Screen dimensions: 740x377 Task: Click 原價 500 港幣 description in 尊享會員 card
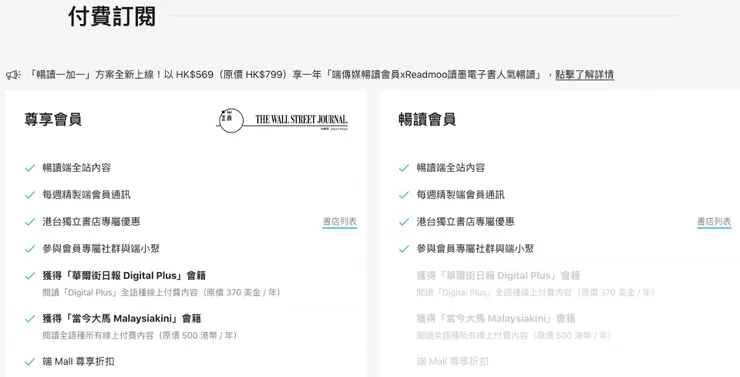coord(140,335)
